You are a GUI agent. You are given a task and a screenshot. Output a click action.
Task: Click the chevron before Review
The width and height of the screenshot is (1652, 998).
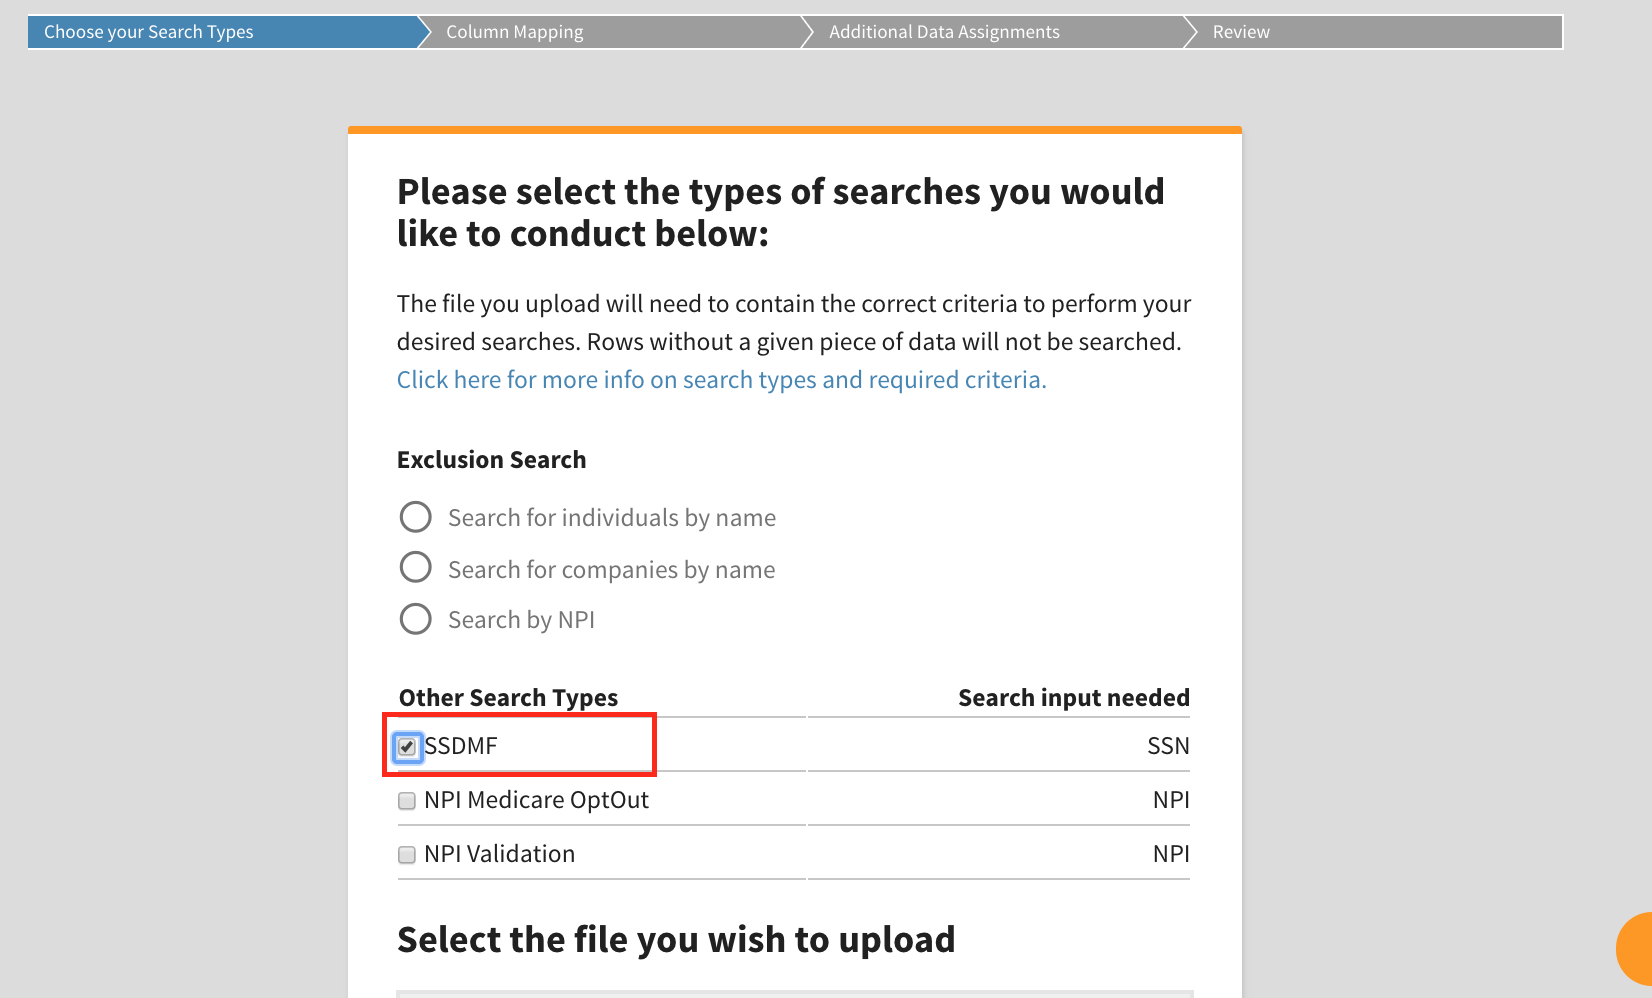pos(1190,31)
